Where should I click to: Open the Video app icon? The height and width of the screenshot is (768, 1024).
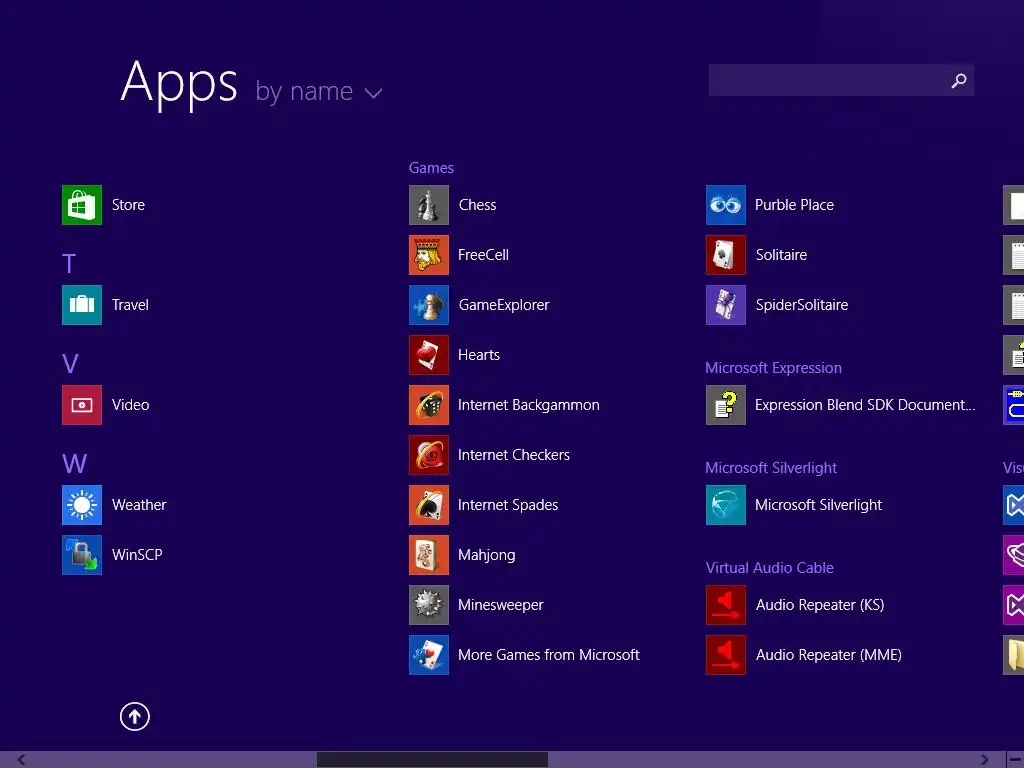pyautogui.click(x=82, y=405)
